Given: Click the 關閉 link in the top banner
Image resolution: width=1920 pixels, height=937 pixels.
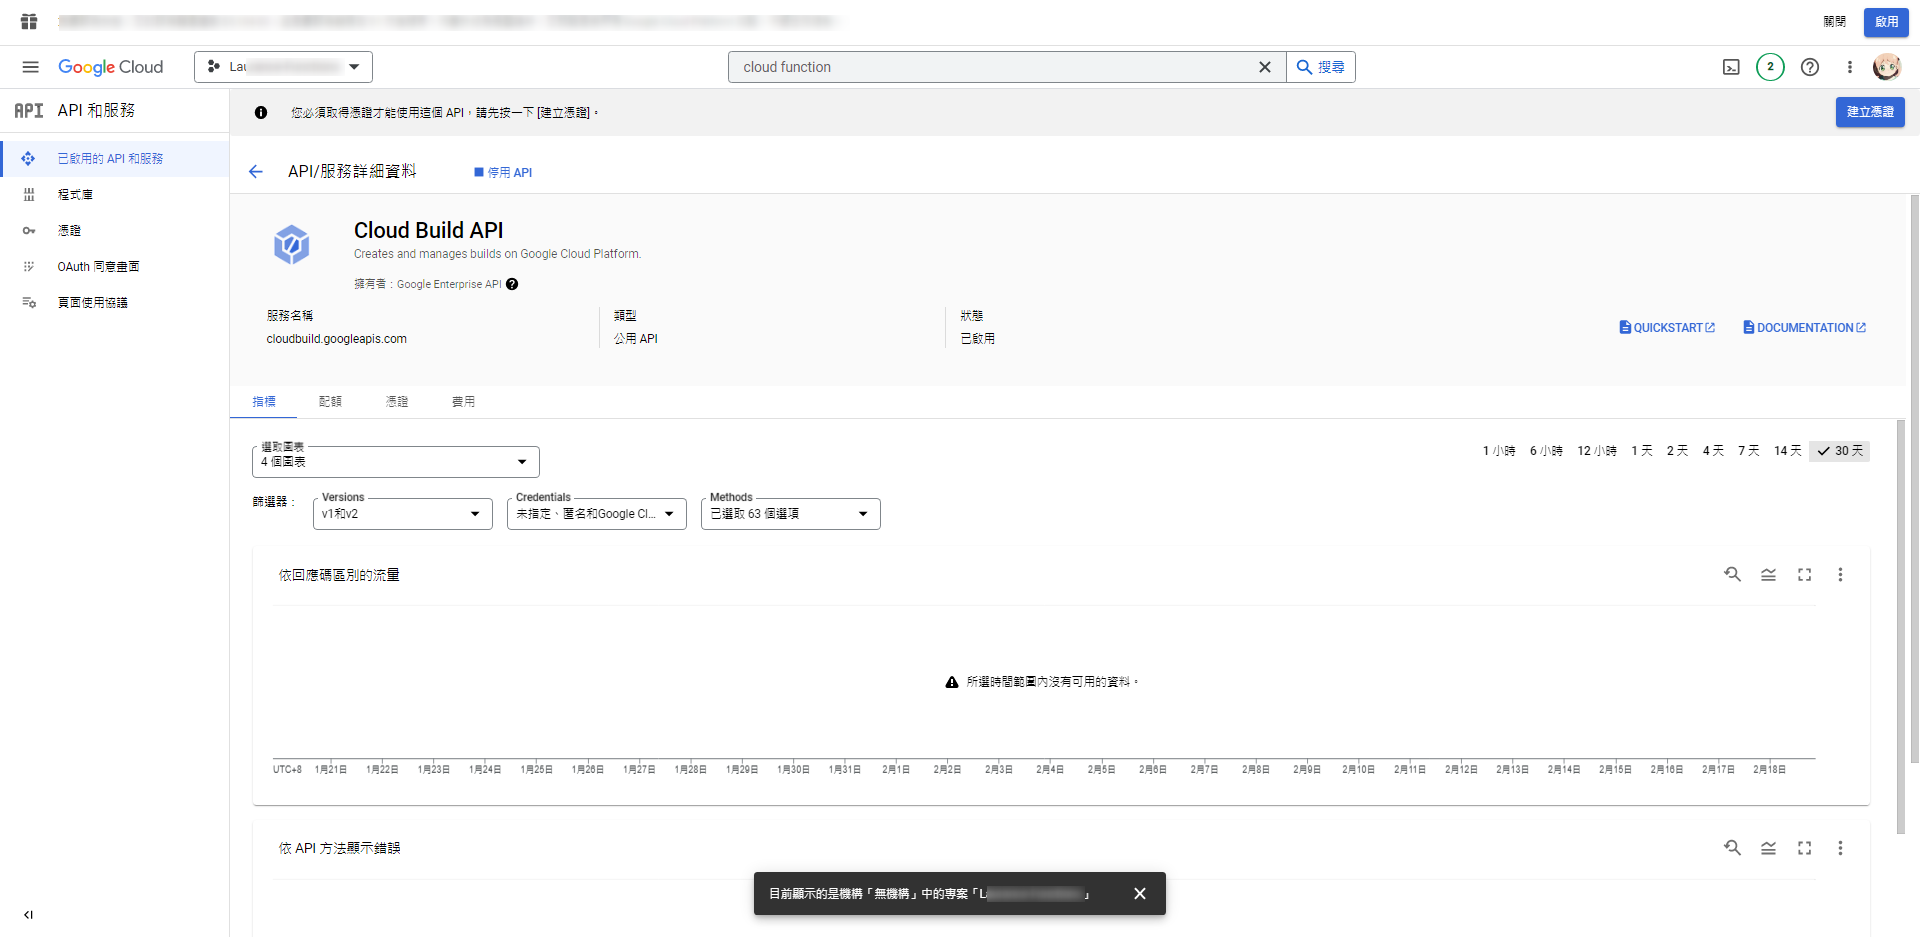Looking at the screenshot, I should 1834,22.
